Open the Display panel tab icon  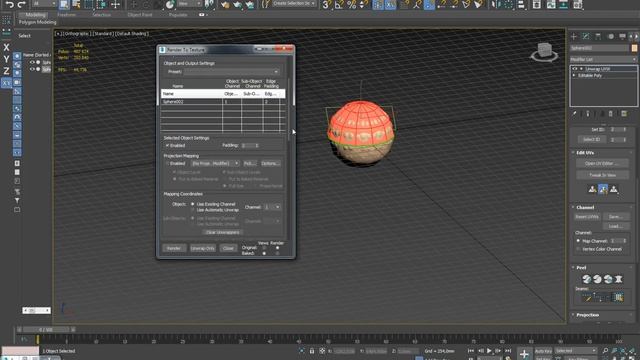tap(622, 37)
